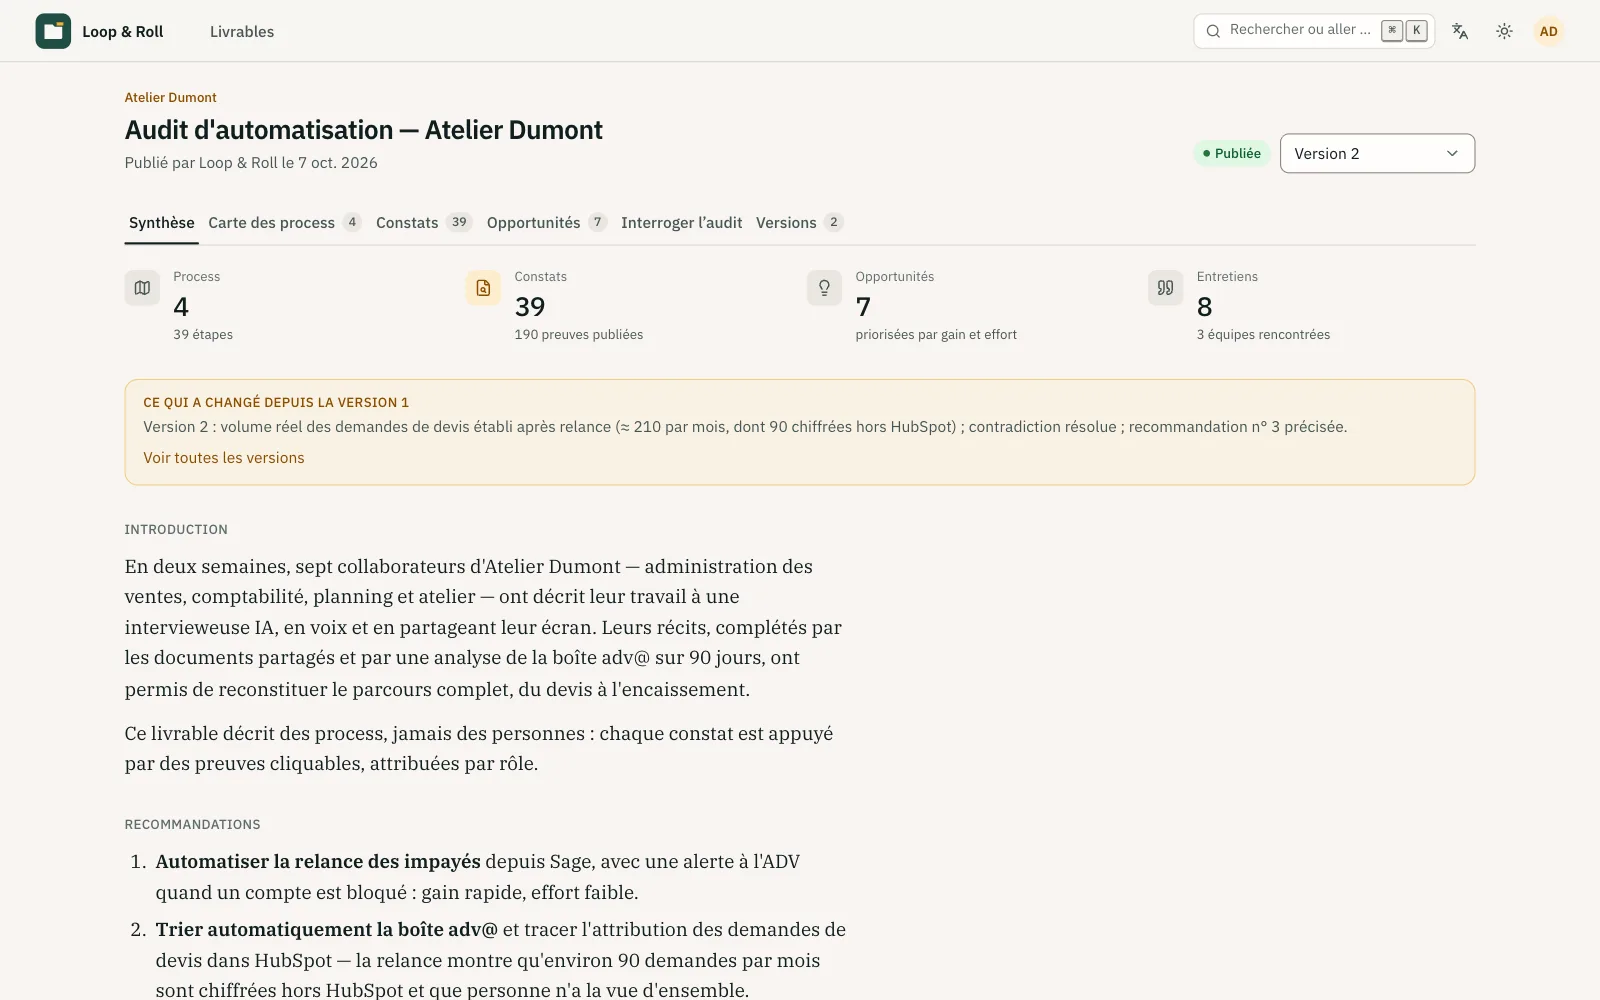Click the Entretiens quote icon
Viewport: 1600px width, 1000px height.
point(1165,288)
